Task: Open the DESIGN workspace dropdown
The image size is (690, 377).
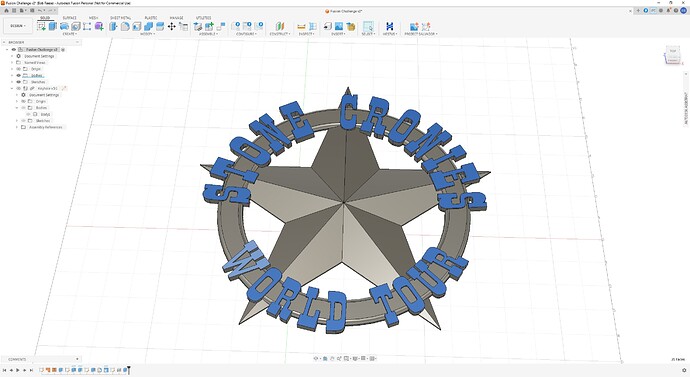Action: point(18,26)
